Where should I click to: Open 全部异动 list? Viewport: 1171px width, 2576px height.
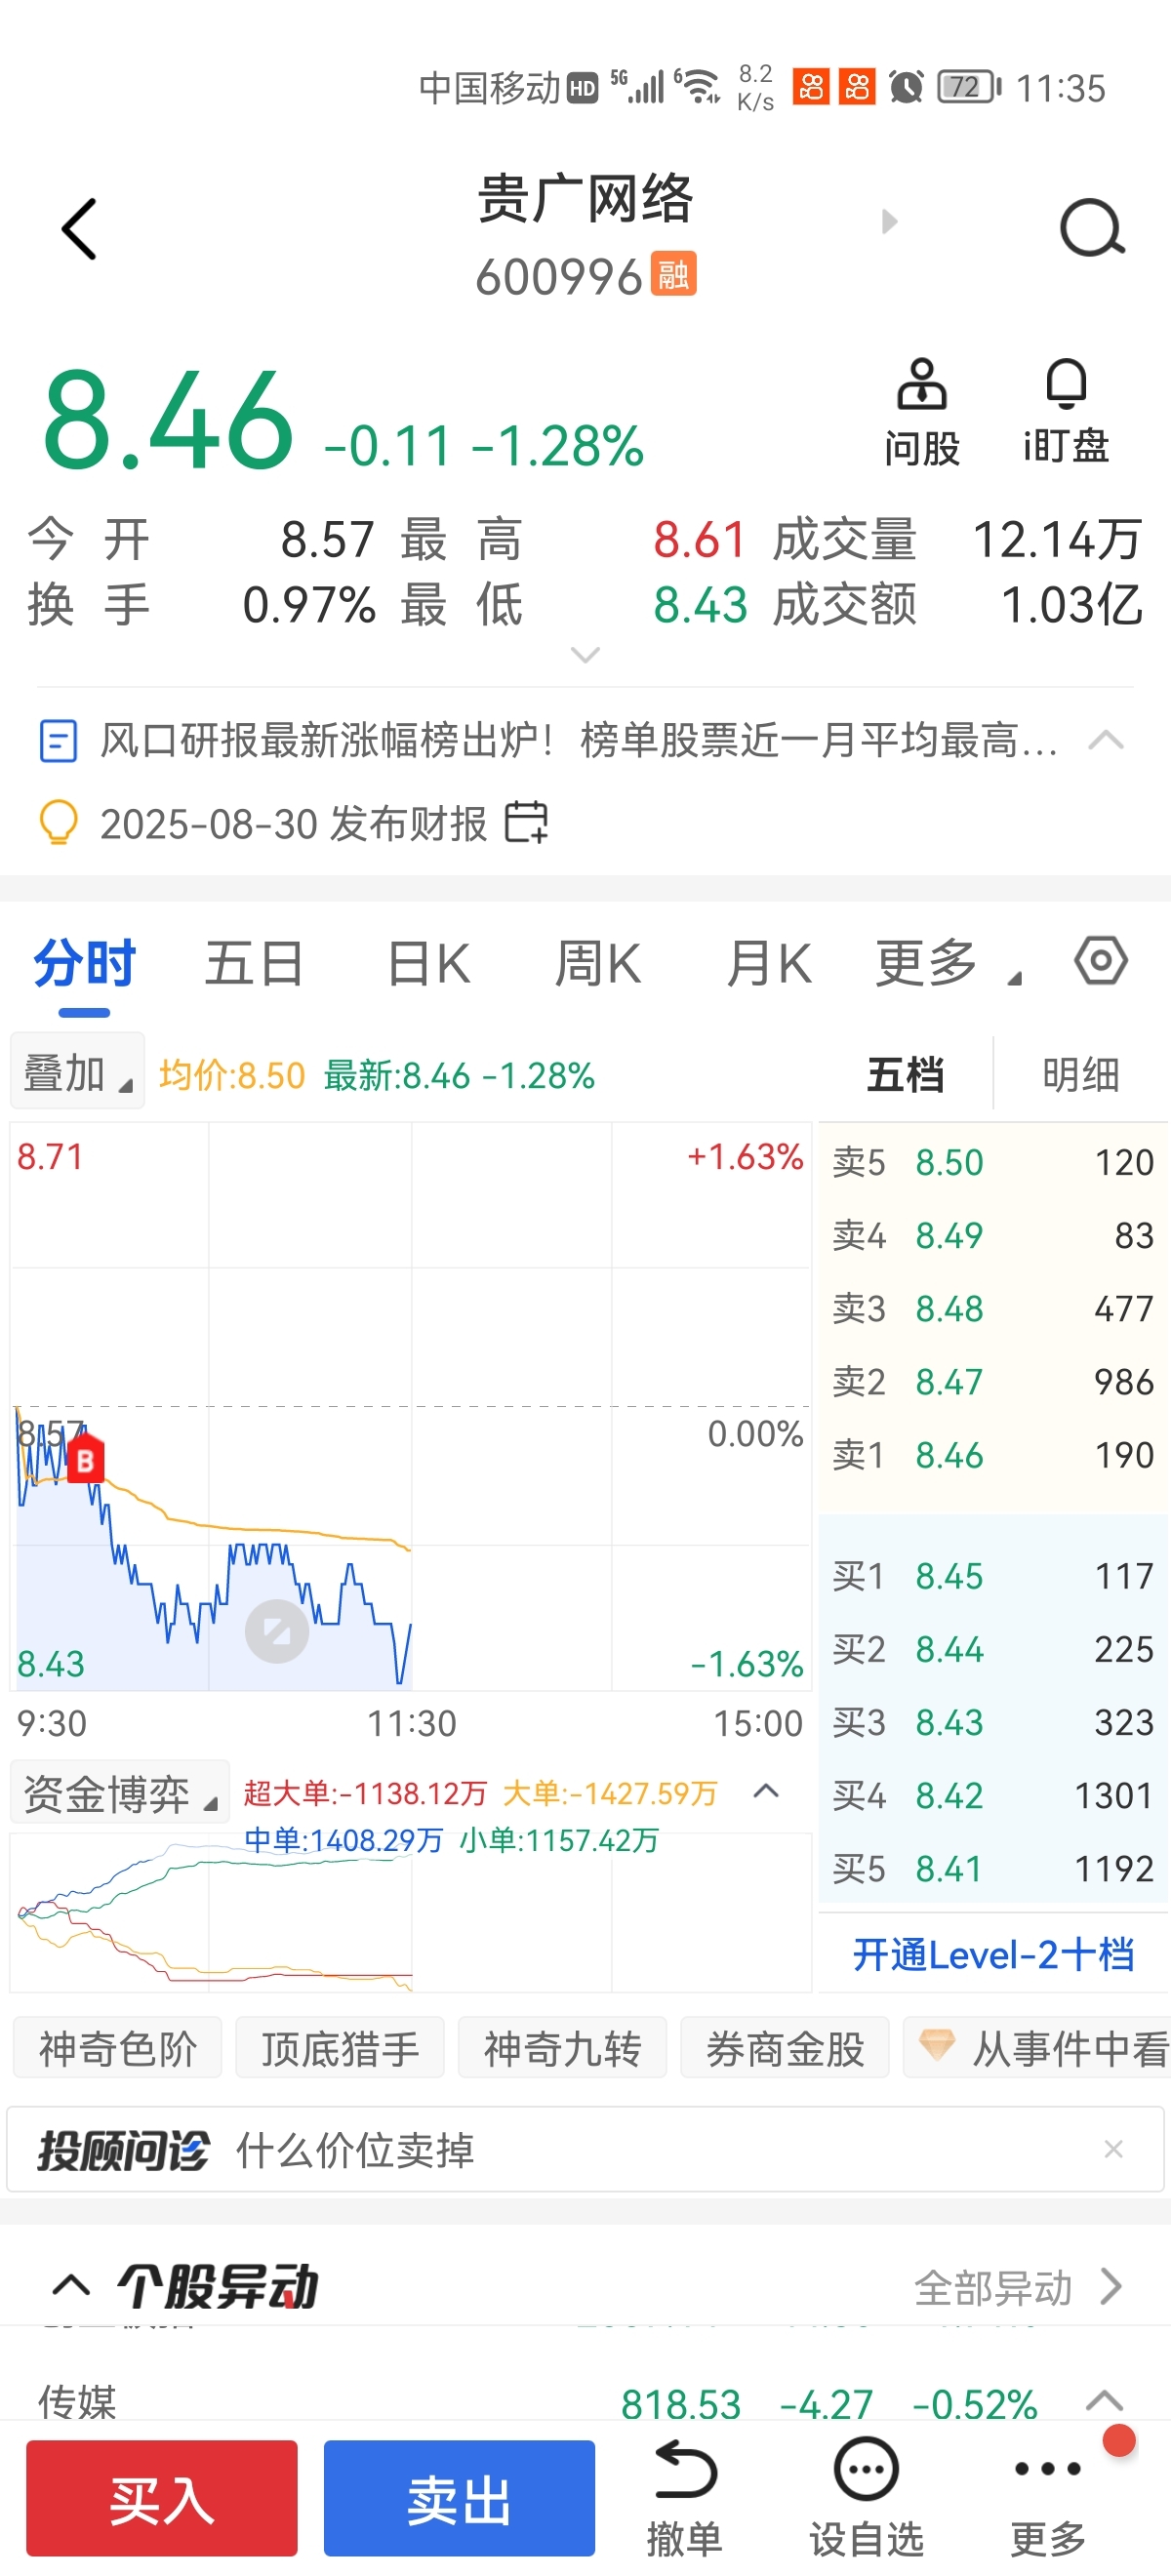[1017, 2288]
